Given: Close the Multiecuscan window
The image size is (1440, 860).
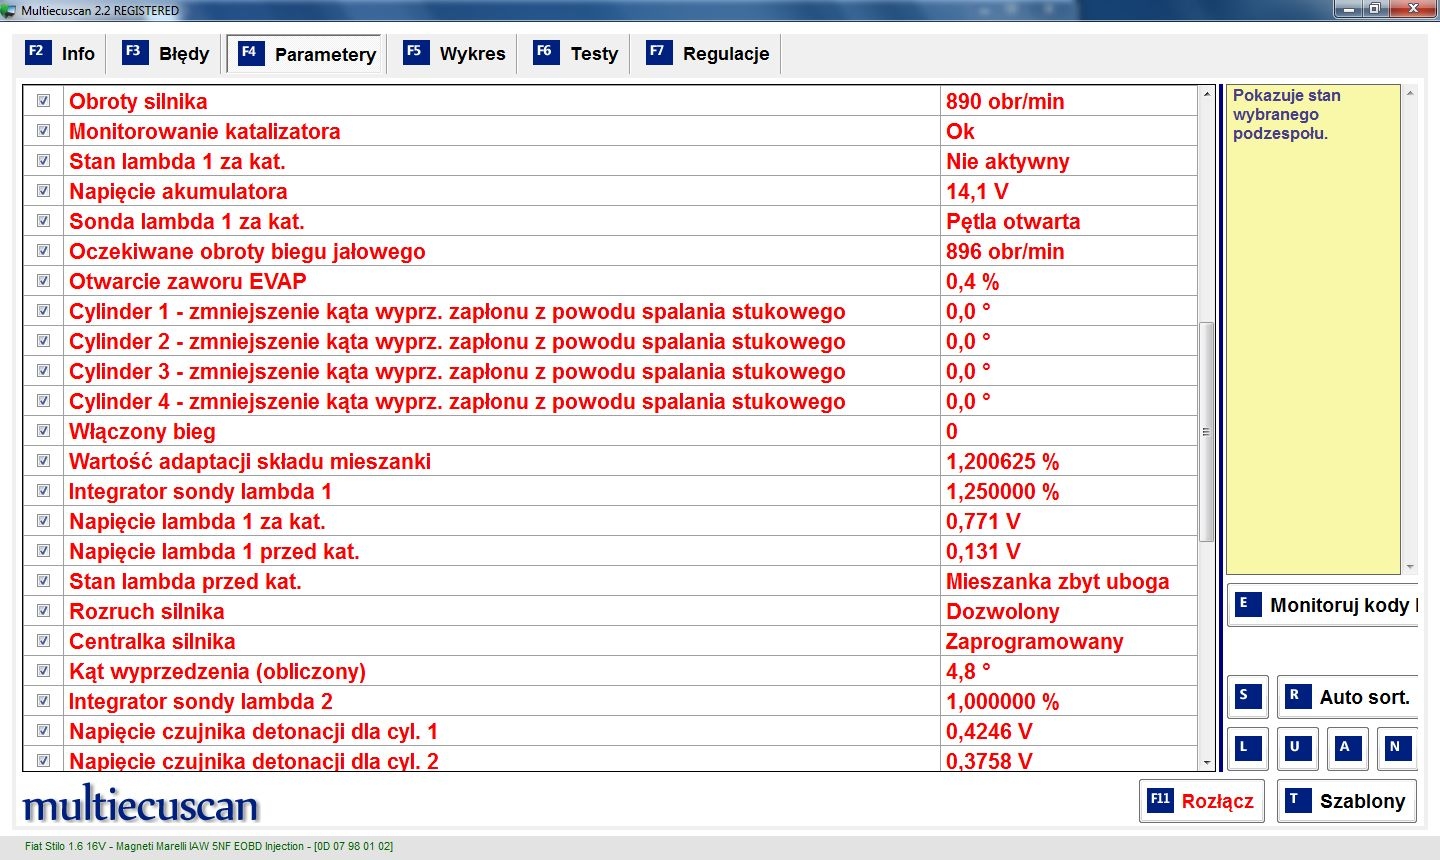Looking at the screenshot, I should pos(1414,9).
